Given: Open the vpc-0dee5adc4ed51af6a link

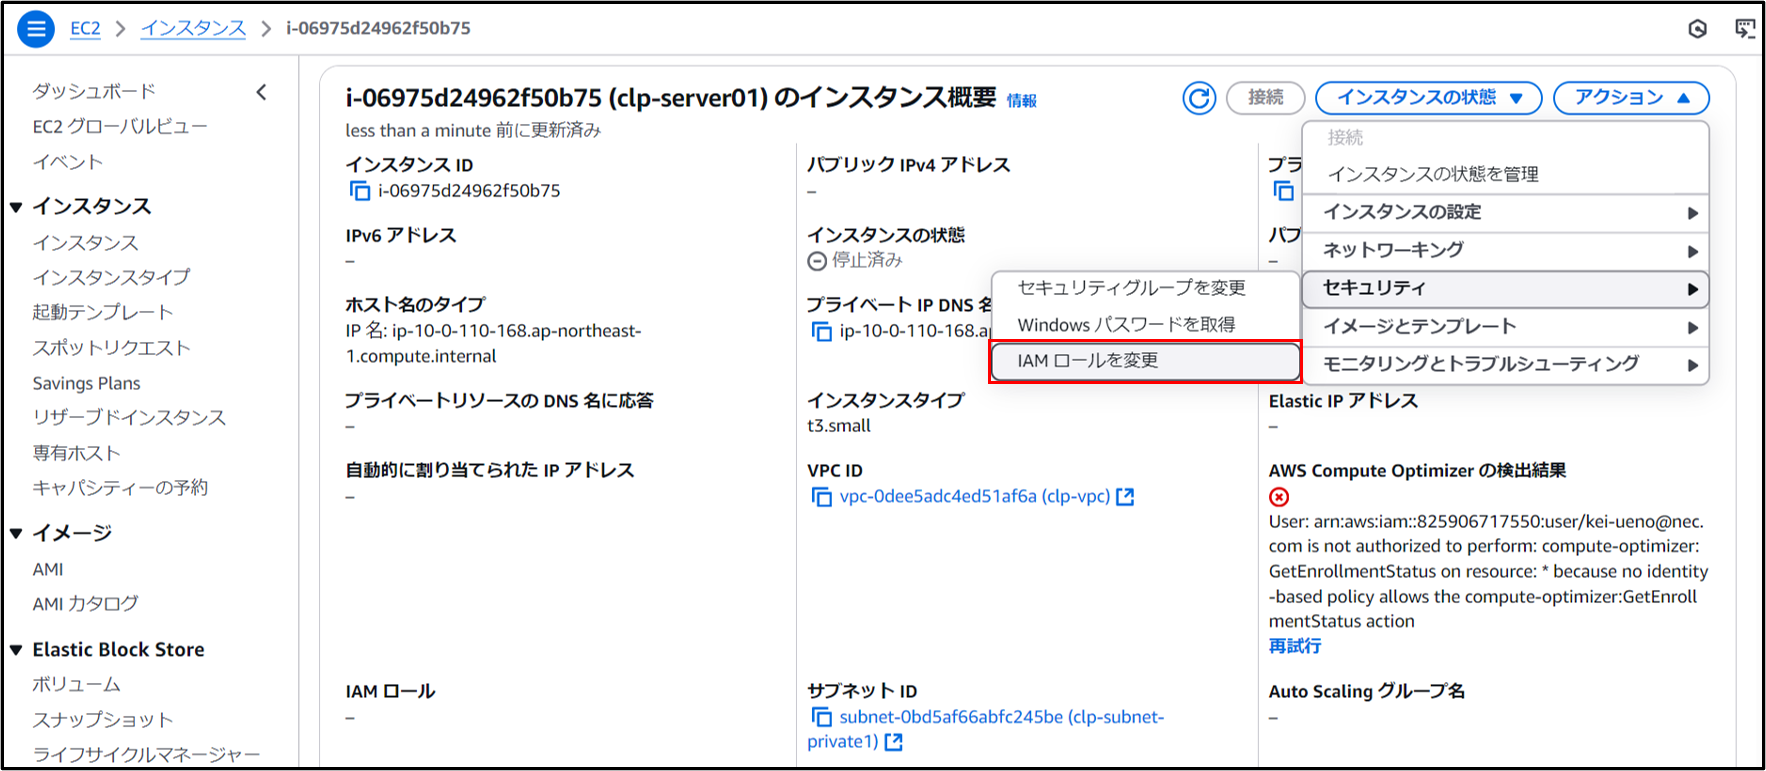Looking at the screenshot, I should point(974,497).
